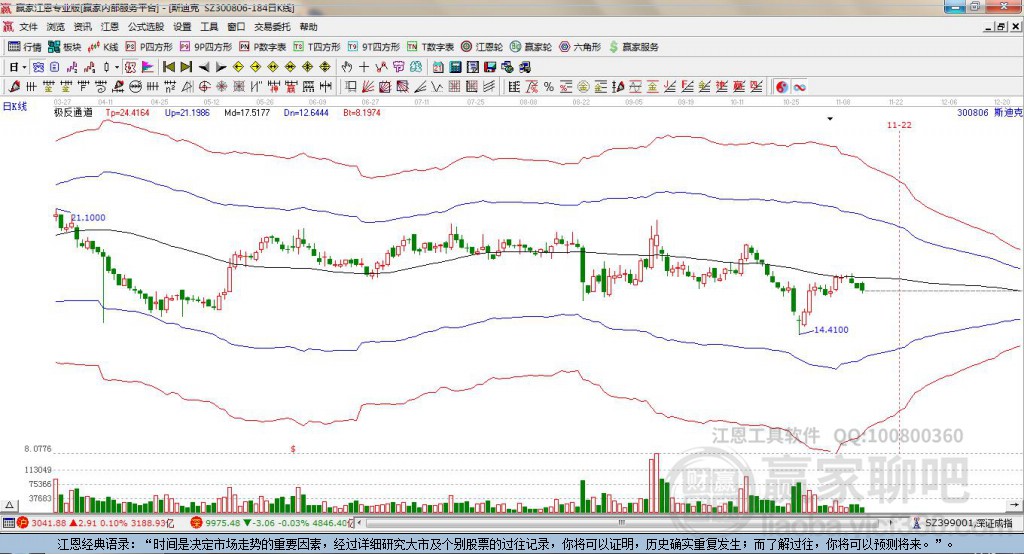Select the percent % tool icon
This screenshot has height=554, width=1024.
(x=549, y=87)
